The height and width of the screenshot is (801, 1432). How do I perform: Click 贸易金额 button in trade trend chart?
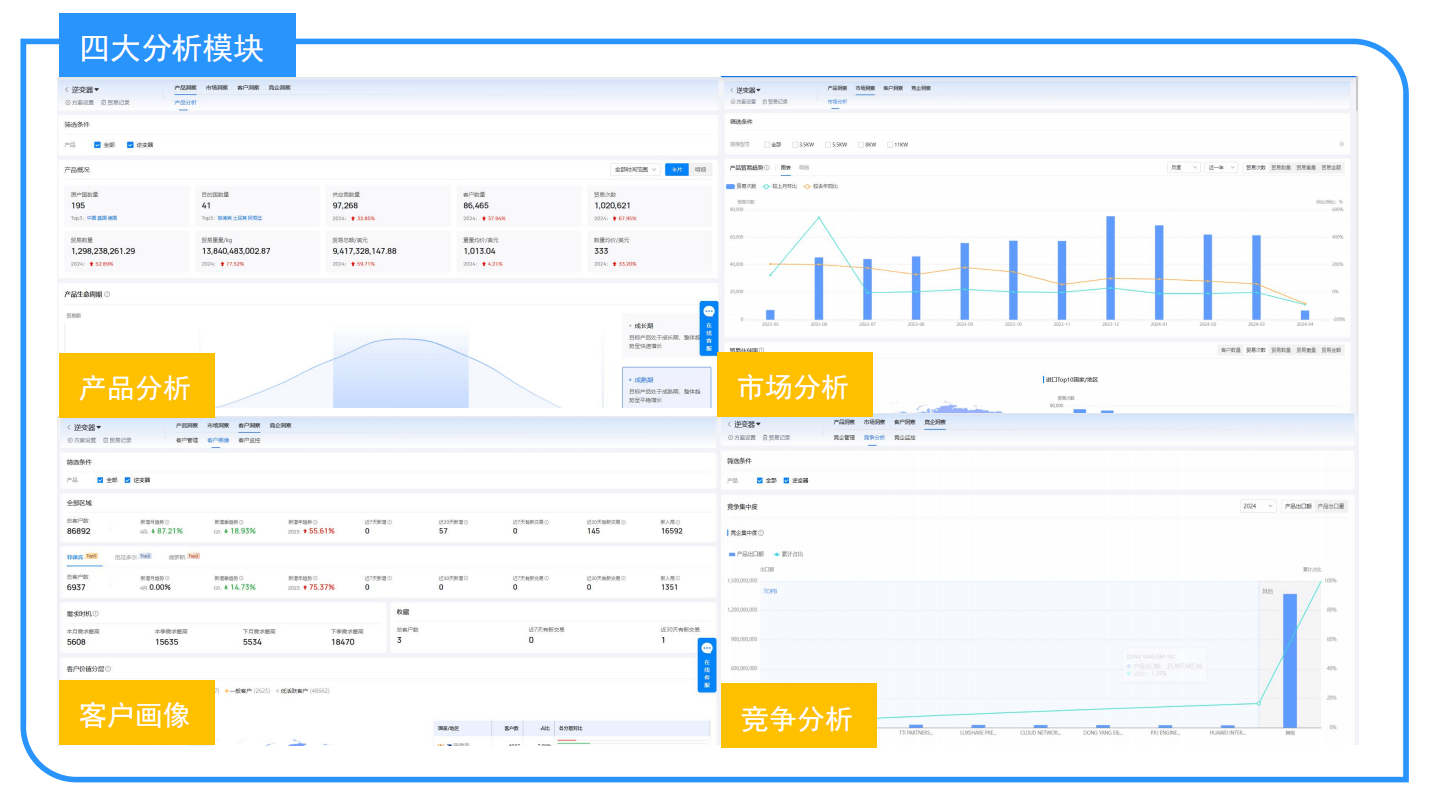[1332, 168]
